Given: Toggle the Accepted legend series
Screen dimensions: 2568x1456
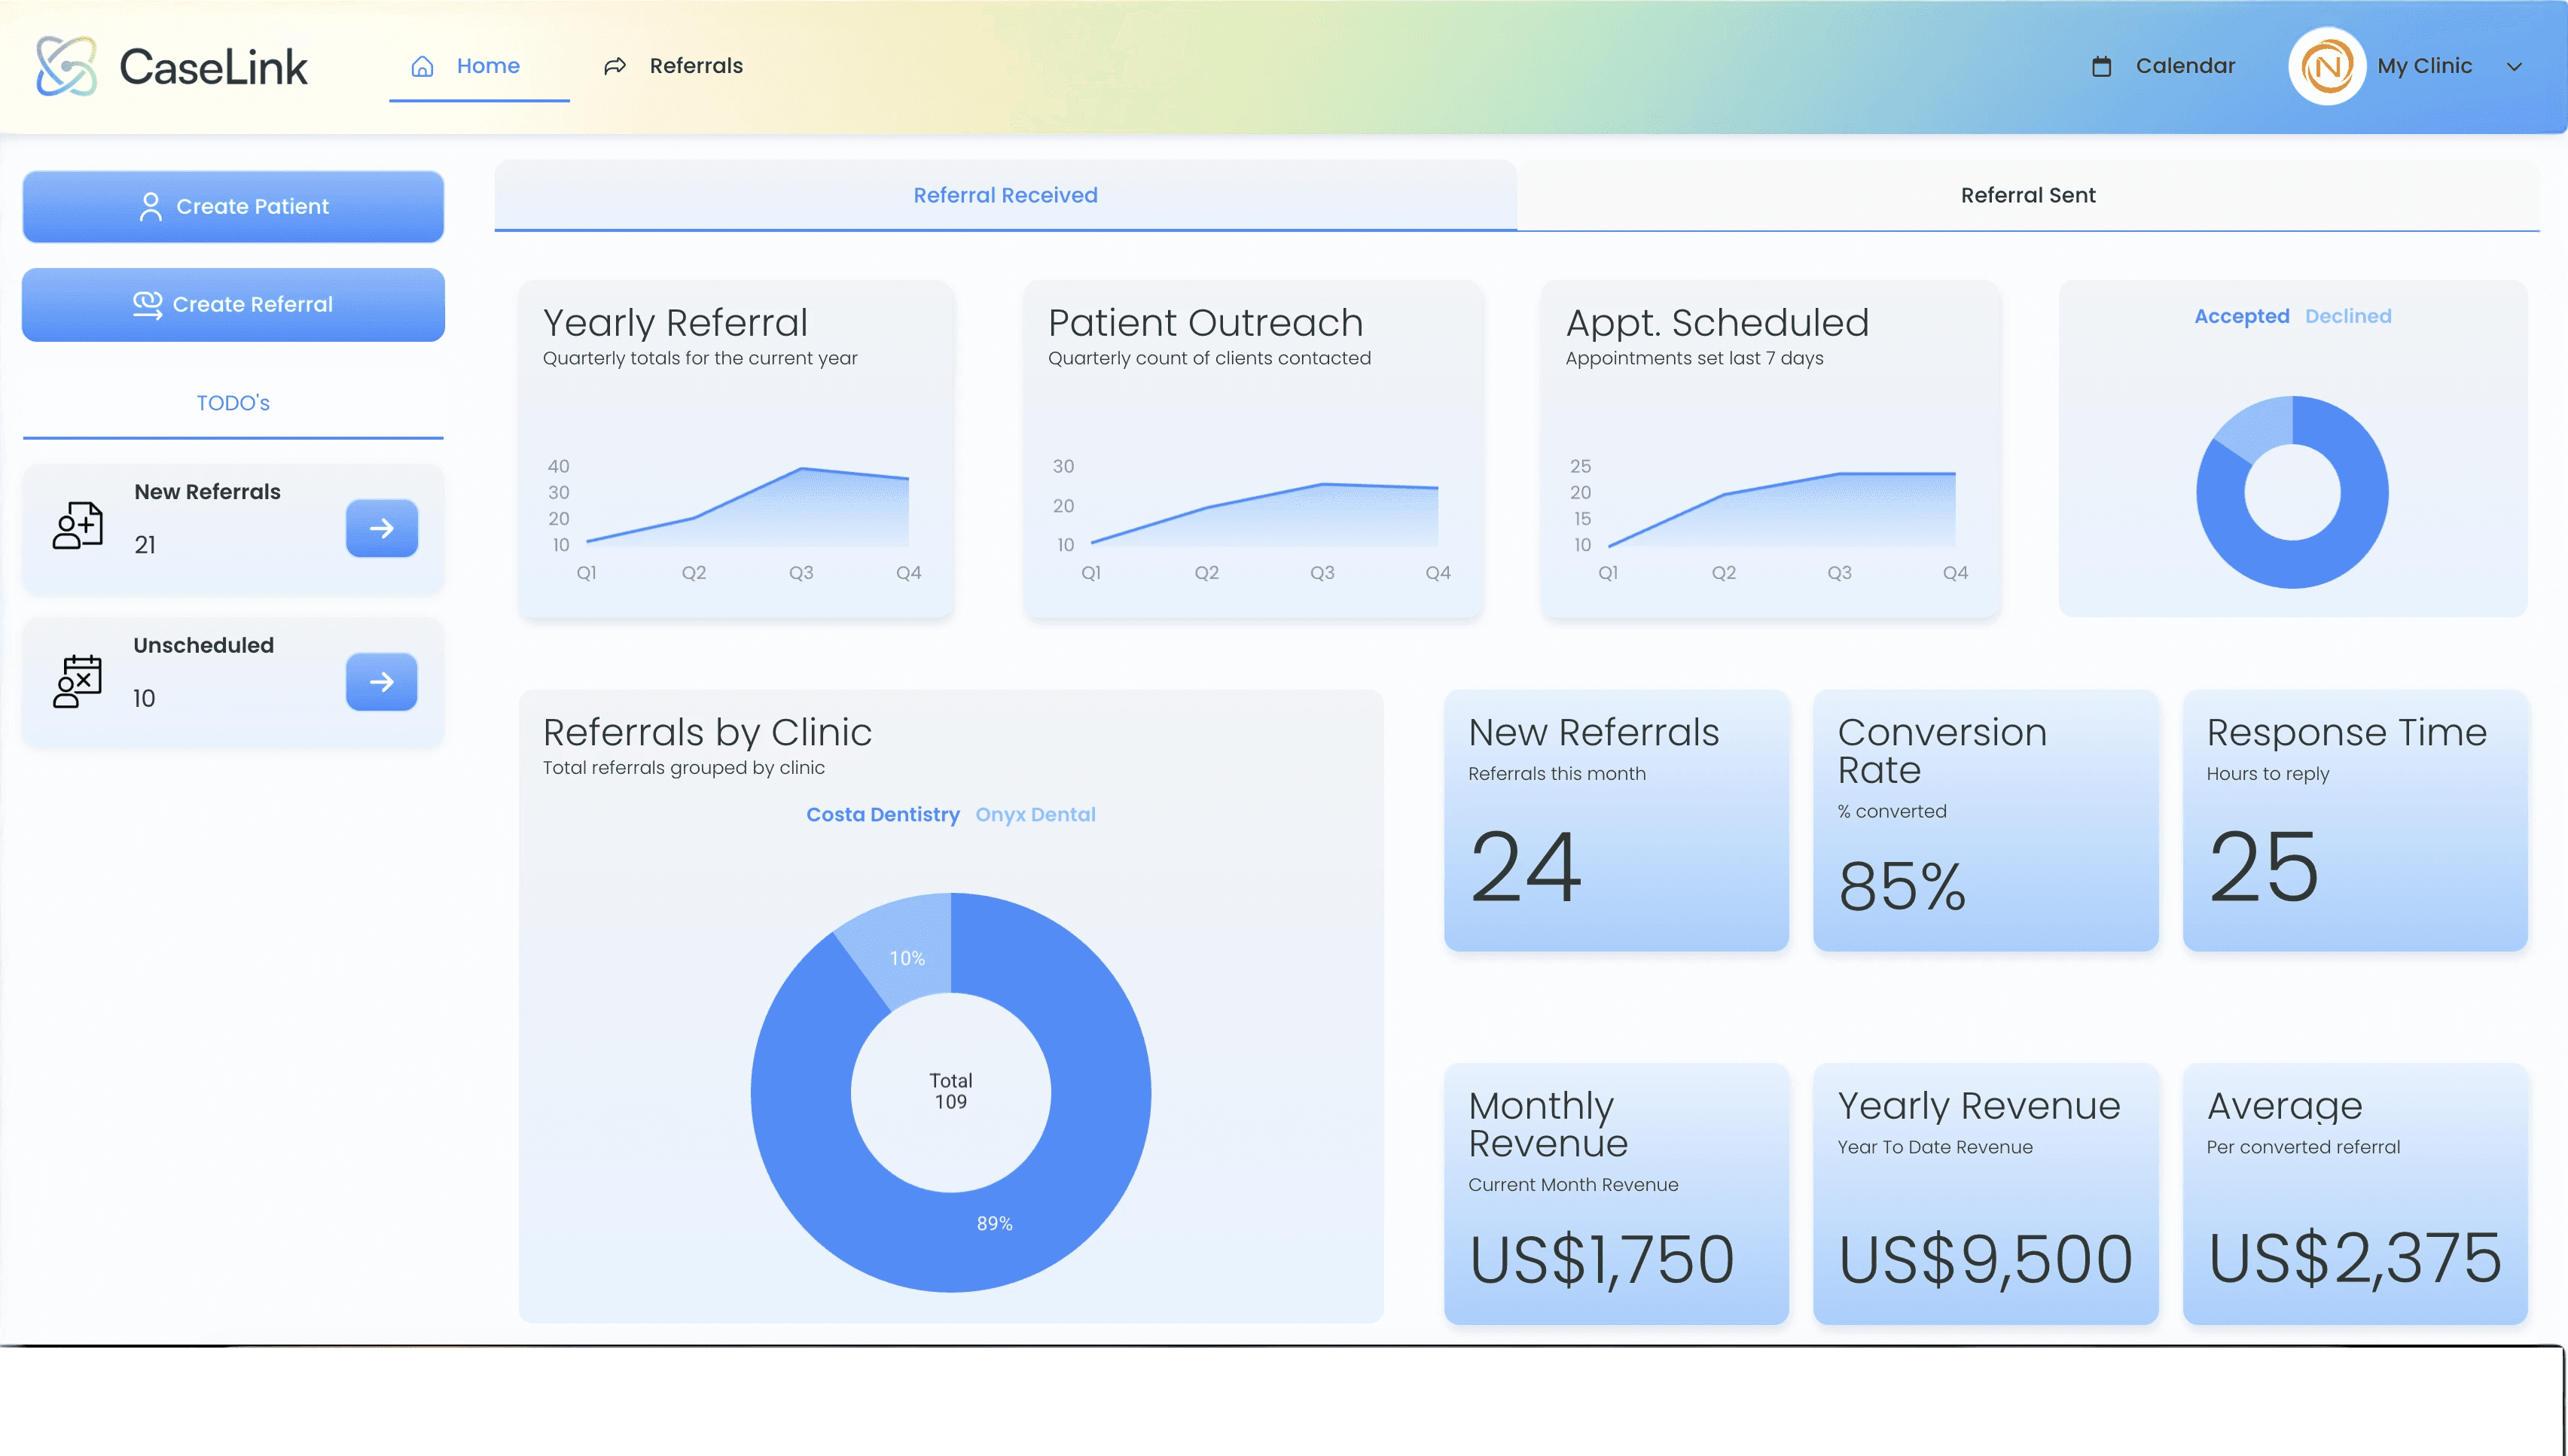Looking at the screenshot, I should tap(2241, 316).
